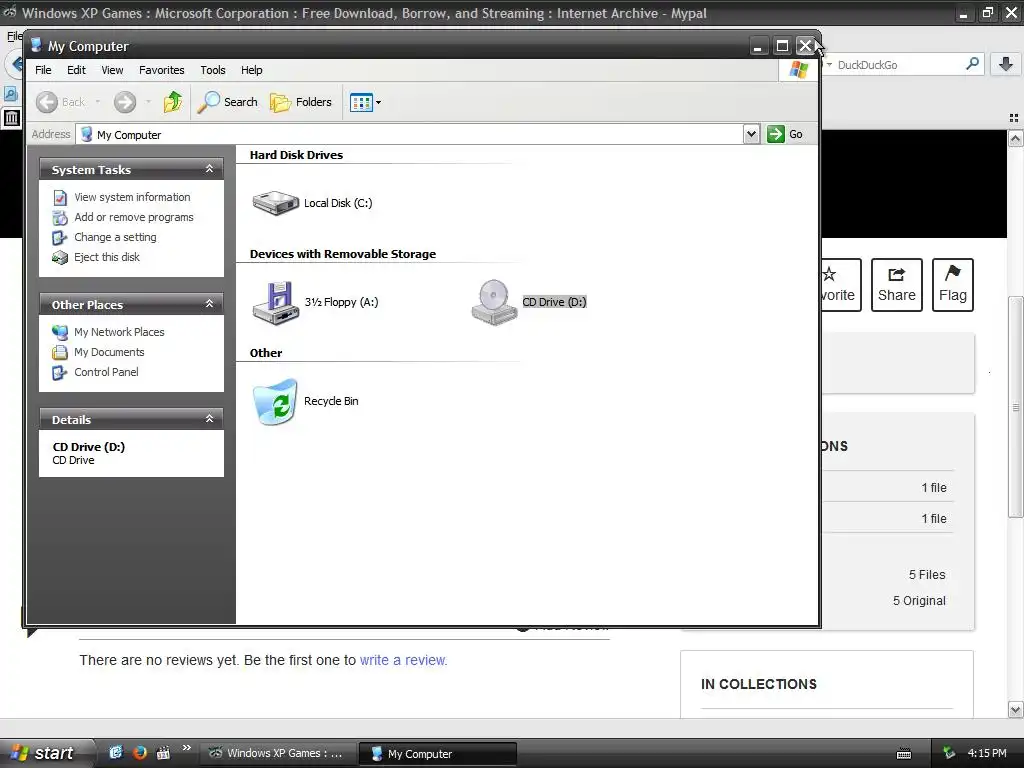Toggle the Folders pane button
Viewport: 1024px width, 768px height.
[x=300, y=102]
